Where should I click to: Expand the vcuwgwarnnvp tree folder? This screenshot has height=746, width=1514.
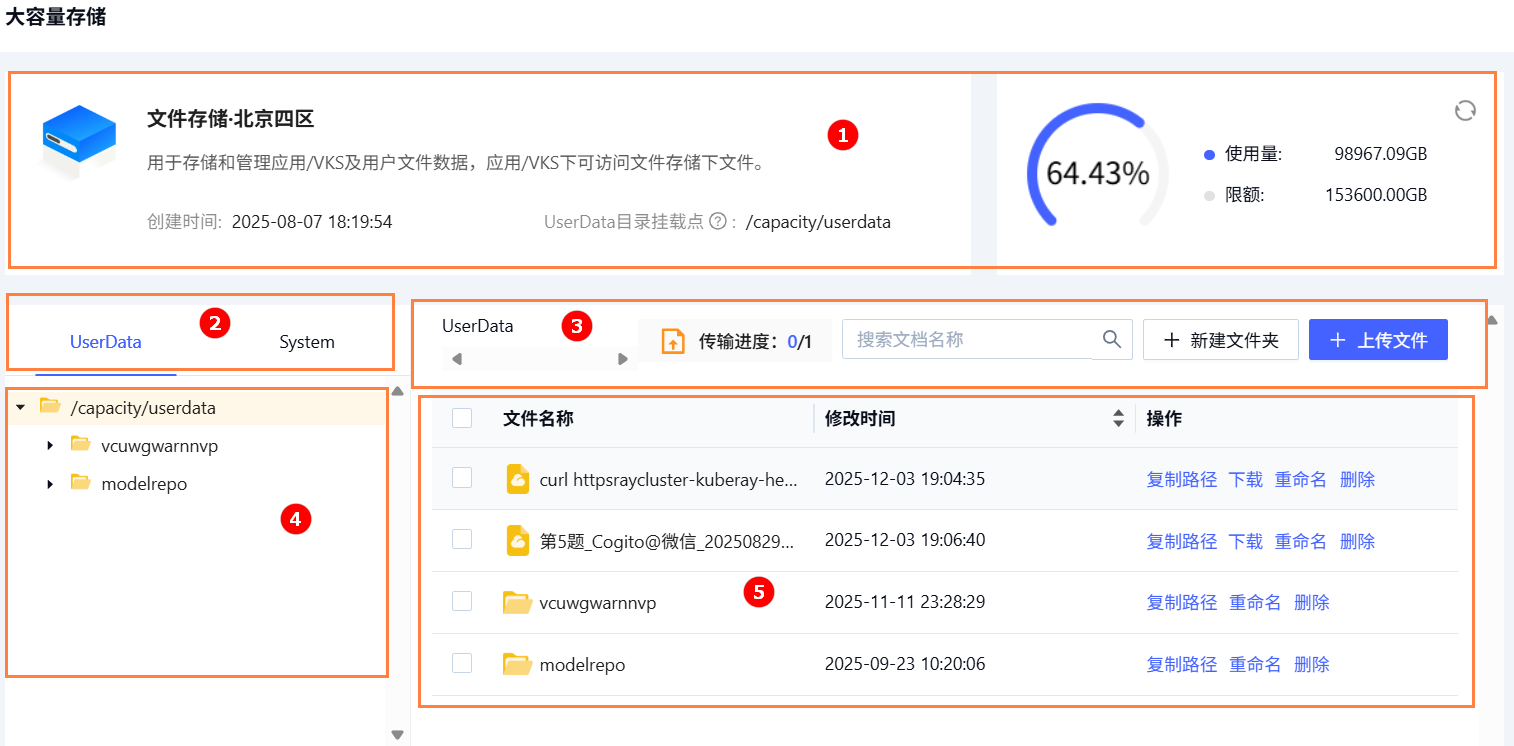pos(50,445)
